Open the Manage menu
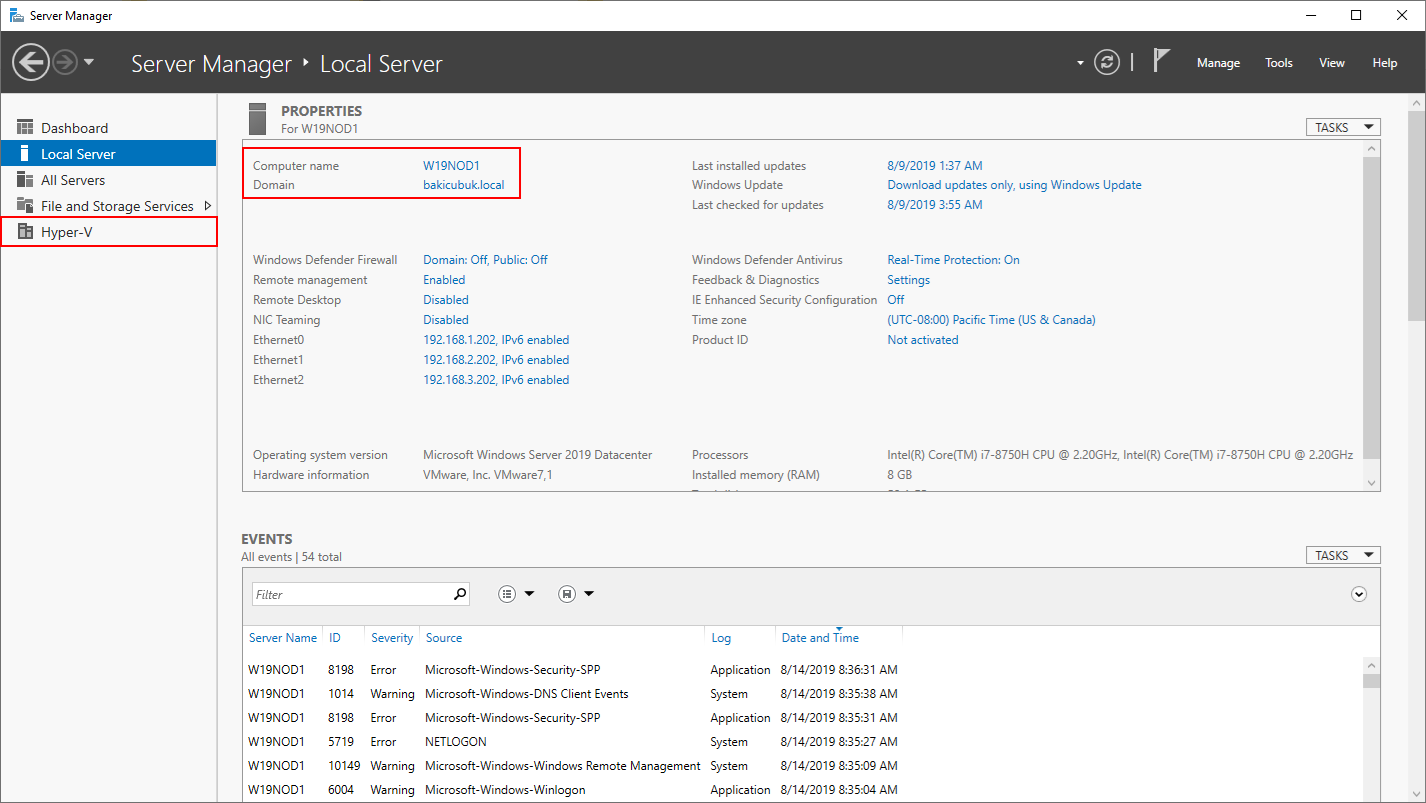 click(x=1218, y=63)
